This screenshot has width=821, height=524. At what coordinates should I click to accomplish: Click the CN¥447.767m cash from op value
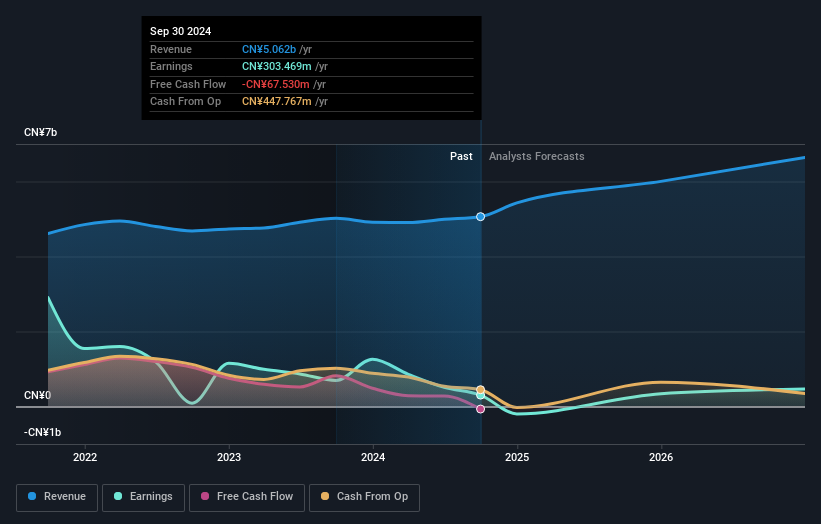point(276,102)
